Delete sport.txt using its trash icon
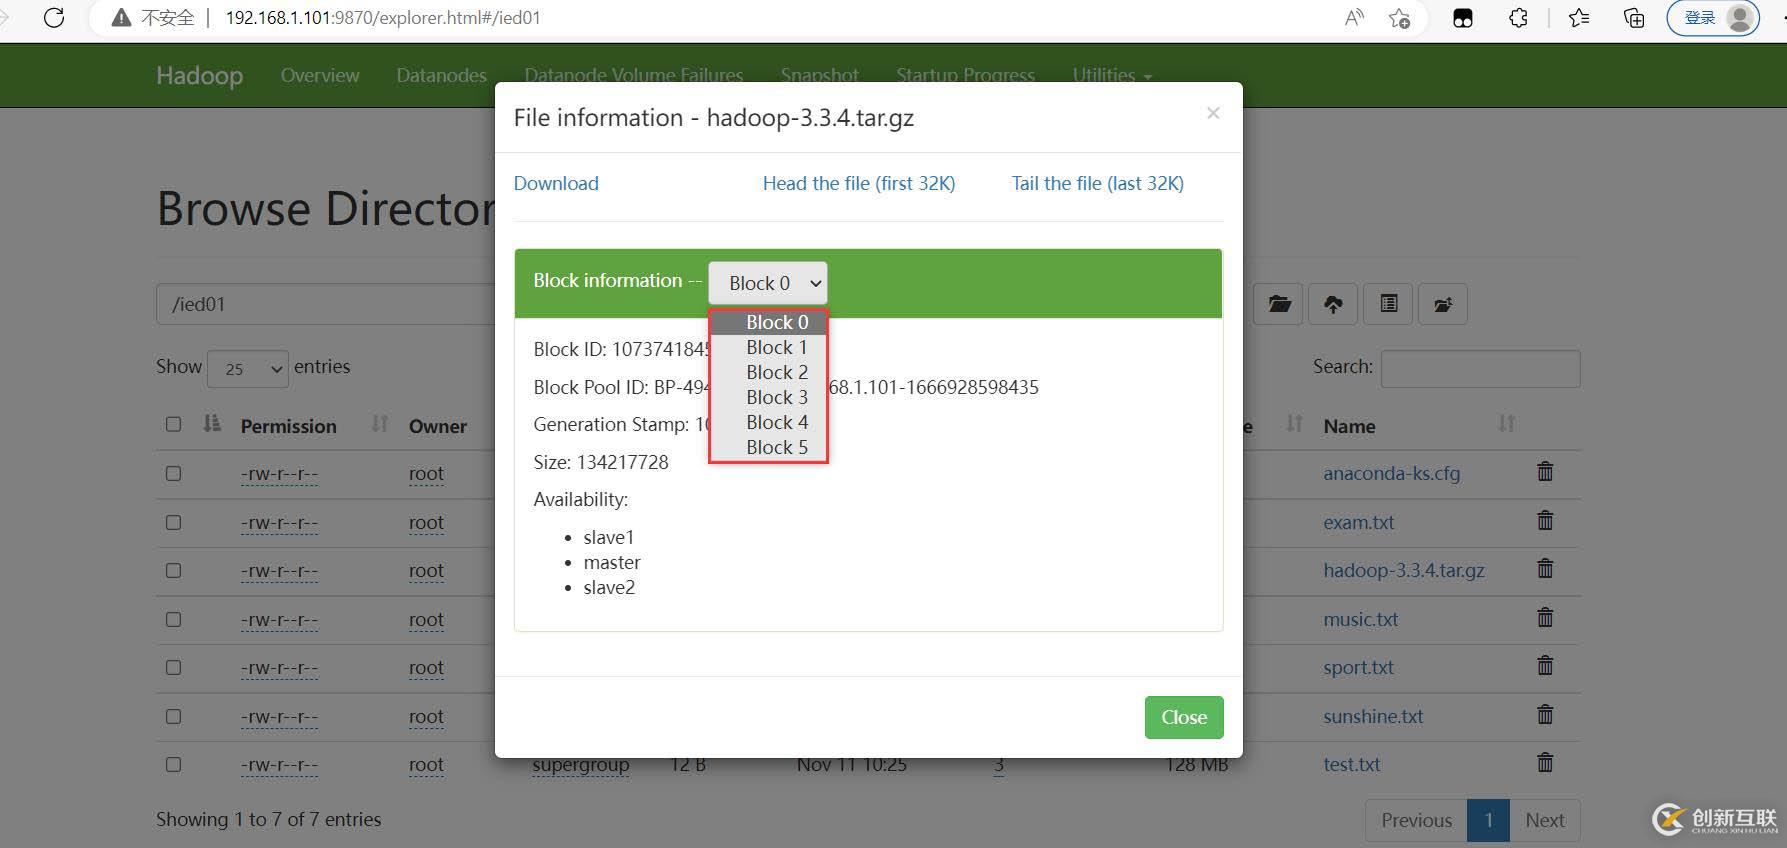This screenshot has width=1787, height=848. (1545, 665)
